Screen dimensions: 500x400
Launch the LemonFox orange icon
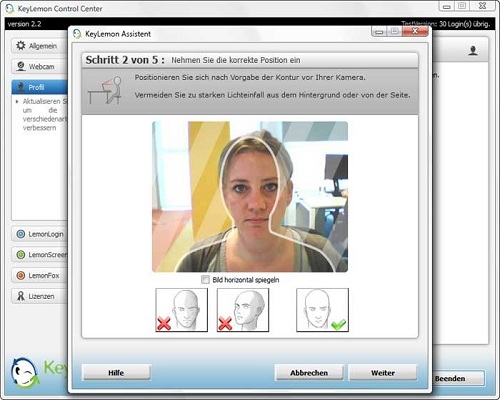click(21, 275)
